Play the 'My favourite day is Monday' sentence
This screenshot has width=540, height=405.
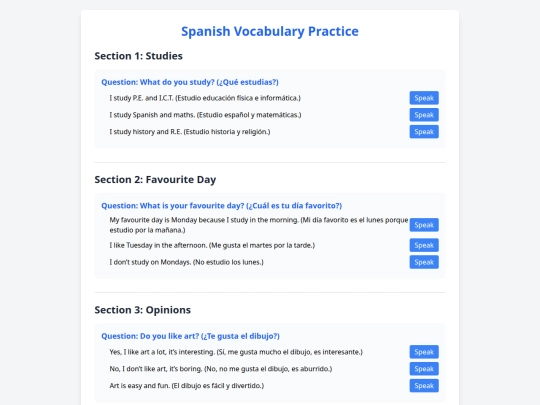pyautogui.click(x=424, y=225)
